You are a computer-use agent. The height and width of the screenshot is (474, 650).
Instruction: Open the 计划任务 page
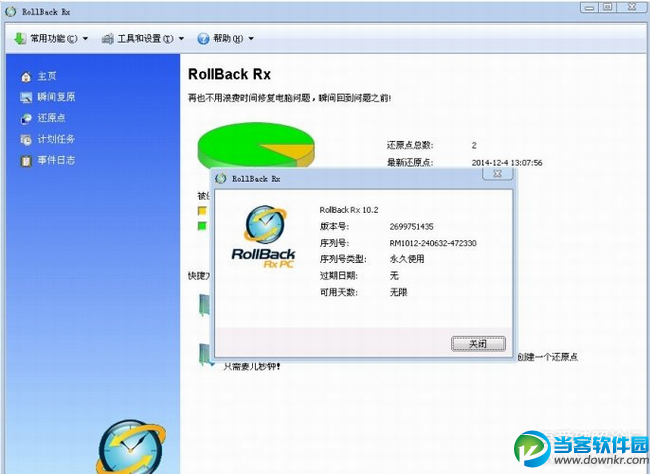[x=56, y=139]
